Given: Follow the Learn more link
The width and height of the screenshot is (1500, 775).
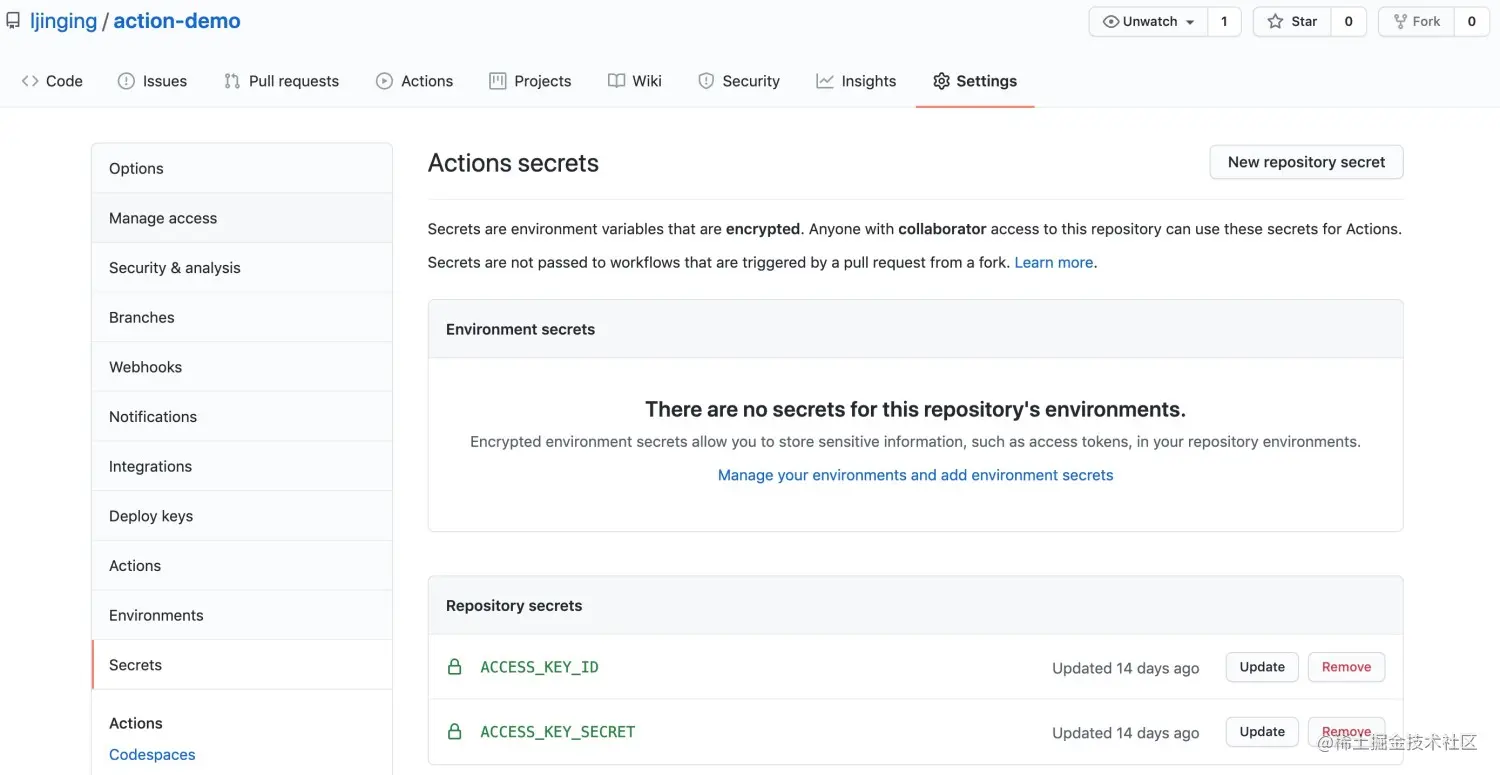Looking at the screenshot, I should coord(1054,262).
